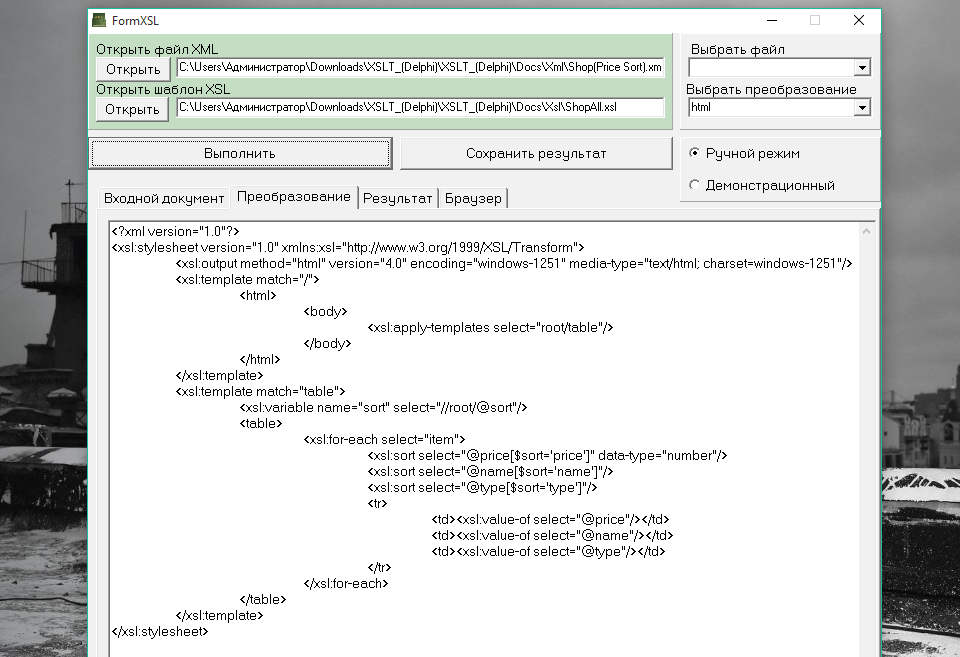Click the xsl:sort select="@name[...]" line
The width and height of the screenshot is (960, 657).
(490, 471)
